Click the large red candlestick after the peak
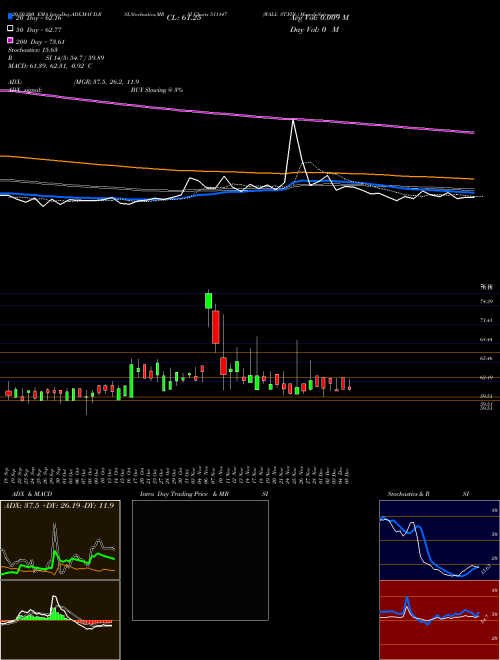The height and width of the screenshot is (660, 500). tap(216, 327)
